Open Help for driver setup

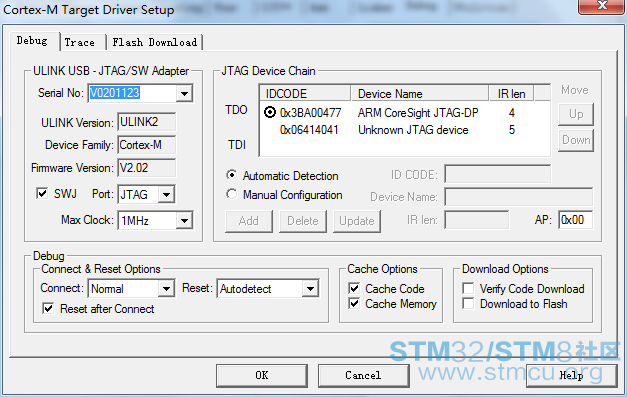(571, 375)
